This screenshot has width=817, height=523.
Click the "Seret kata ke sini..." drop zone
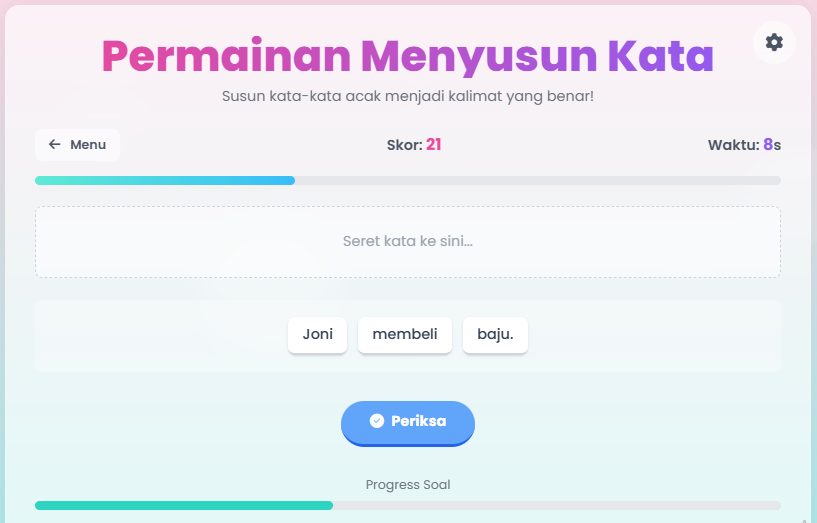point(408,242)
